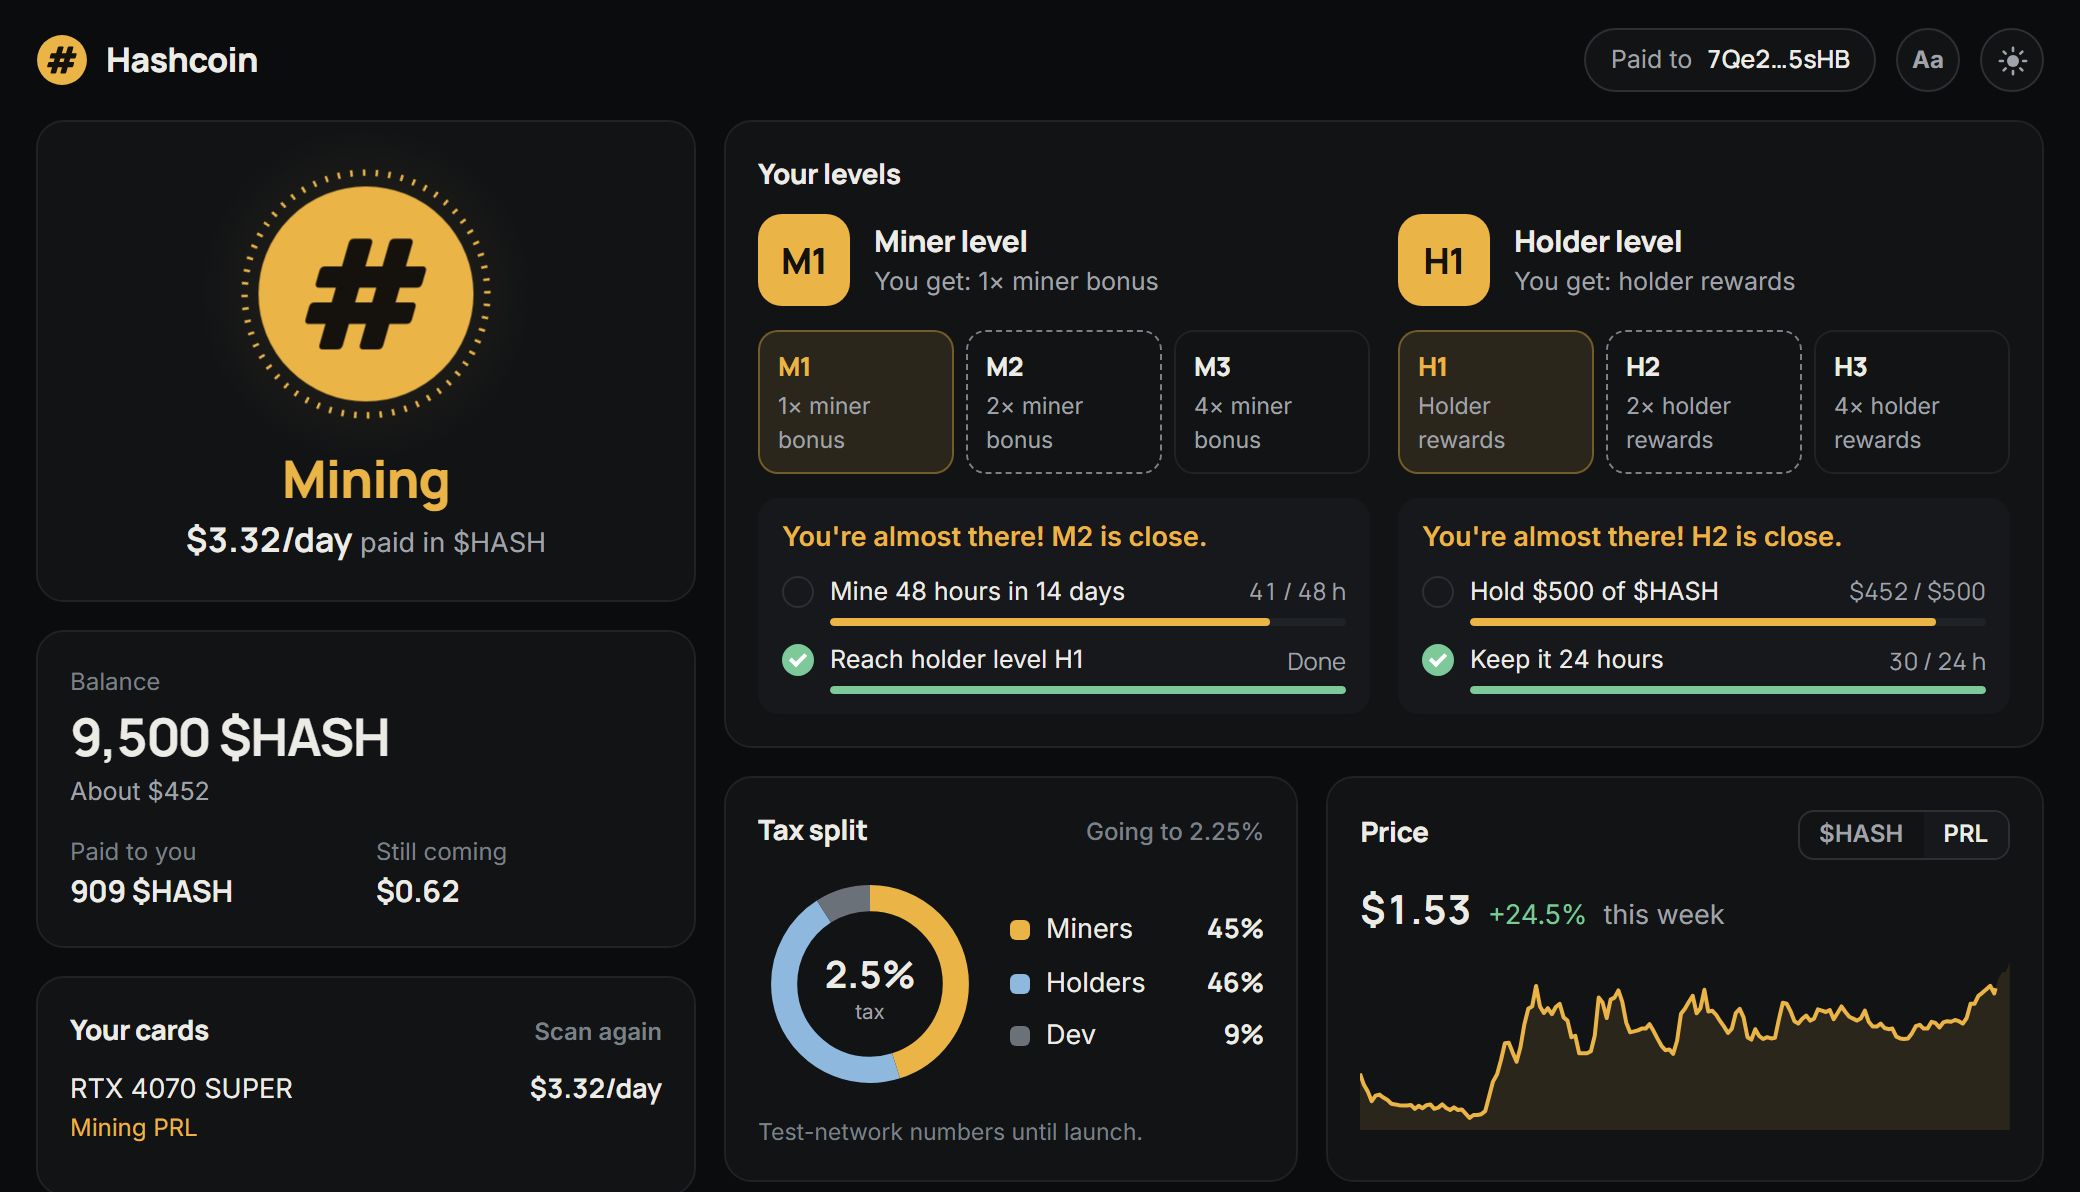Select the M1 1× miner bonus card
The width and height of the screenshot is (2080, 1192).
tap(856, 402)
